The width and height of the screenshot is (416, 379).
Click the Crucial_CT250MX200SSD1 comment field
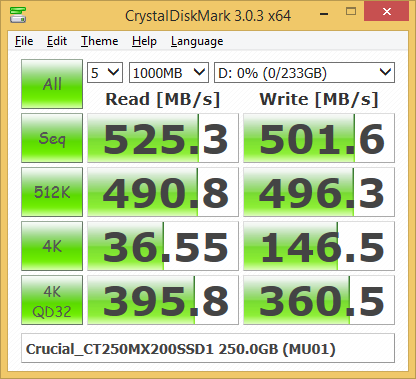click(x=208, y=348)
